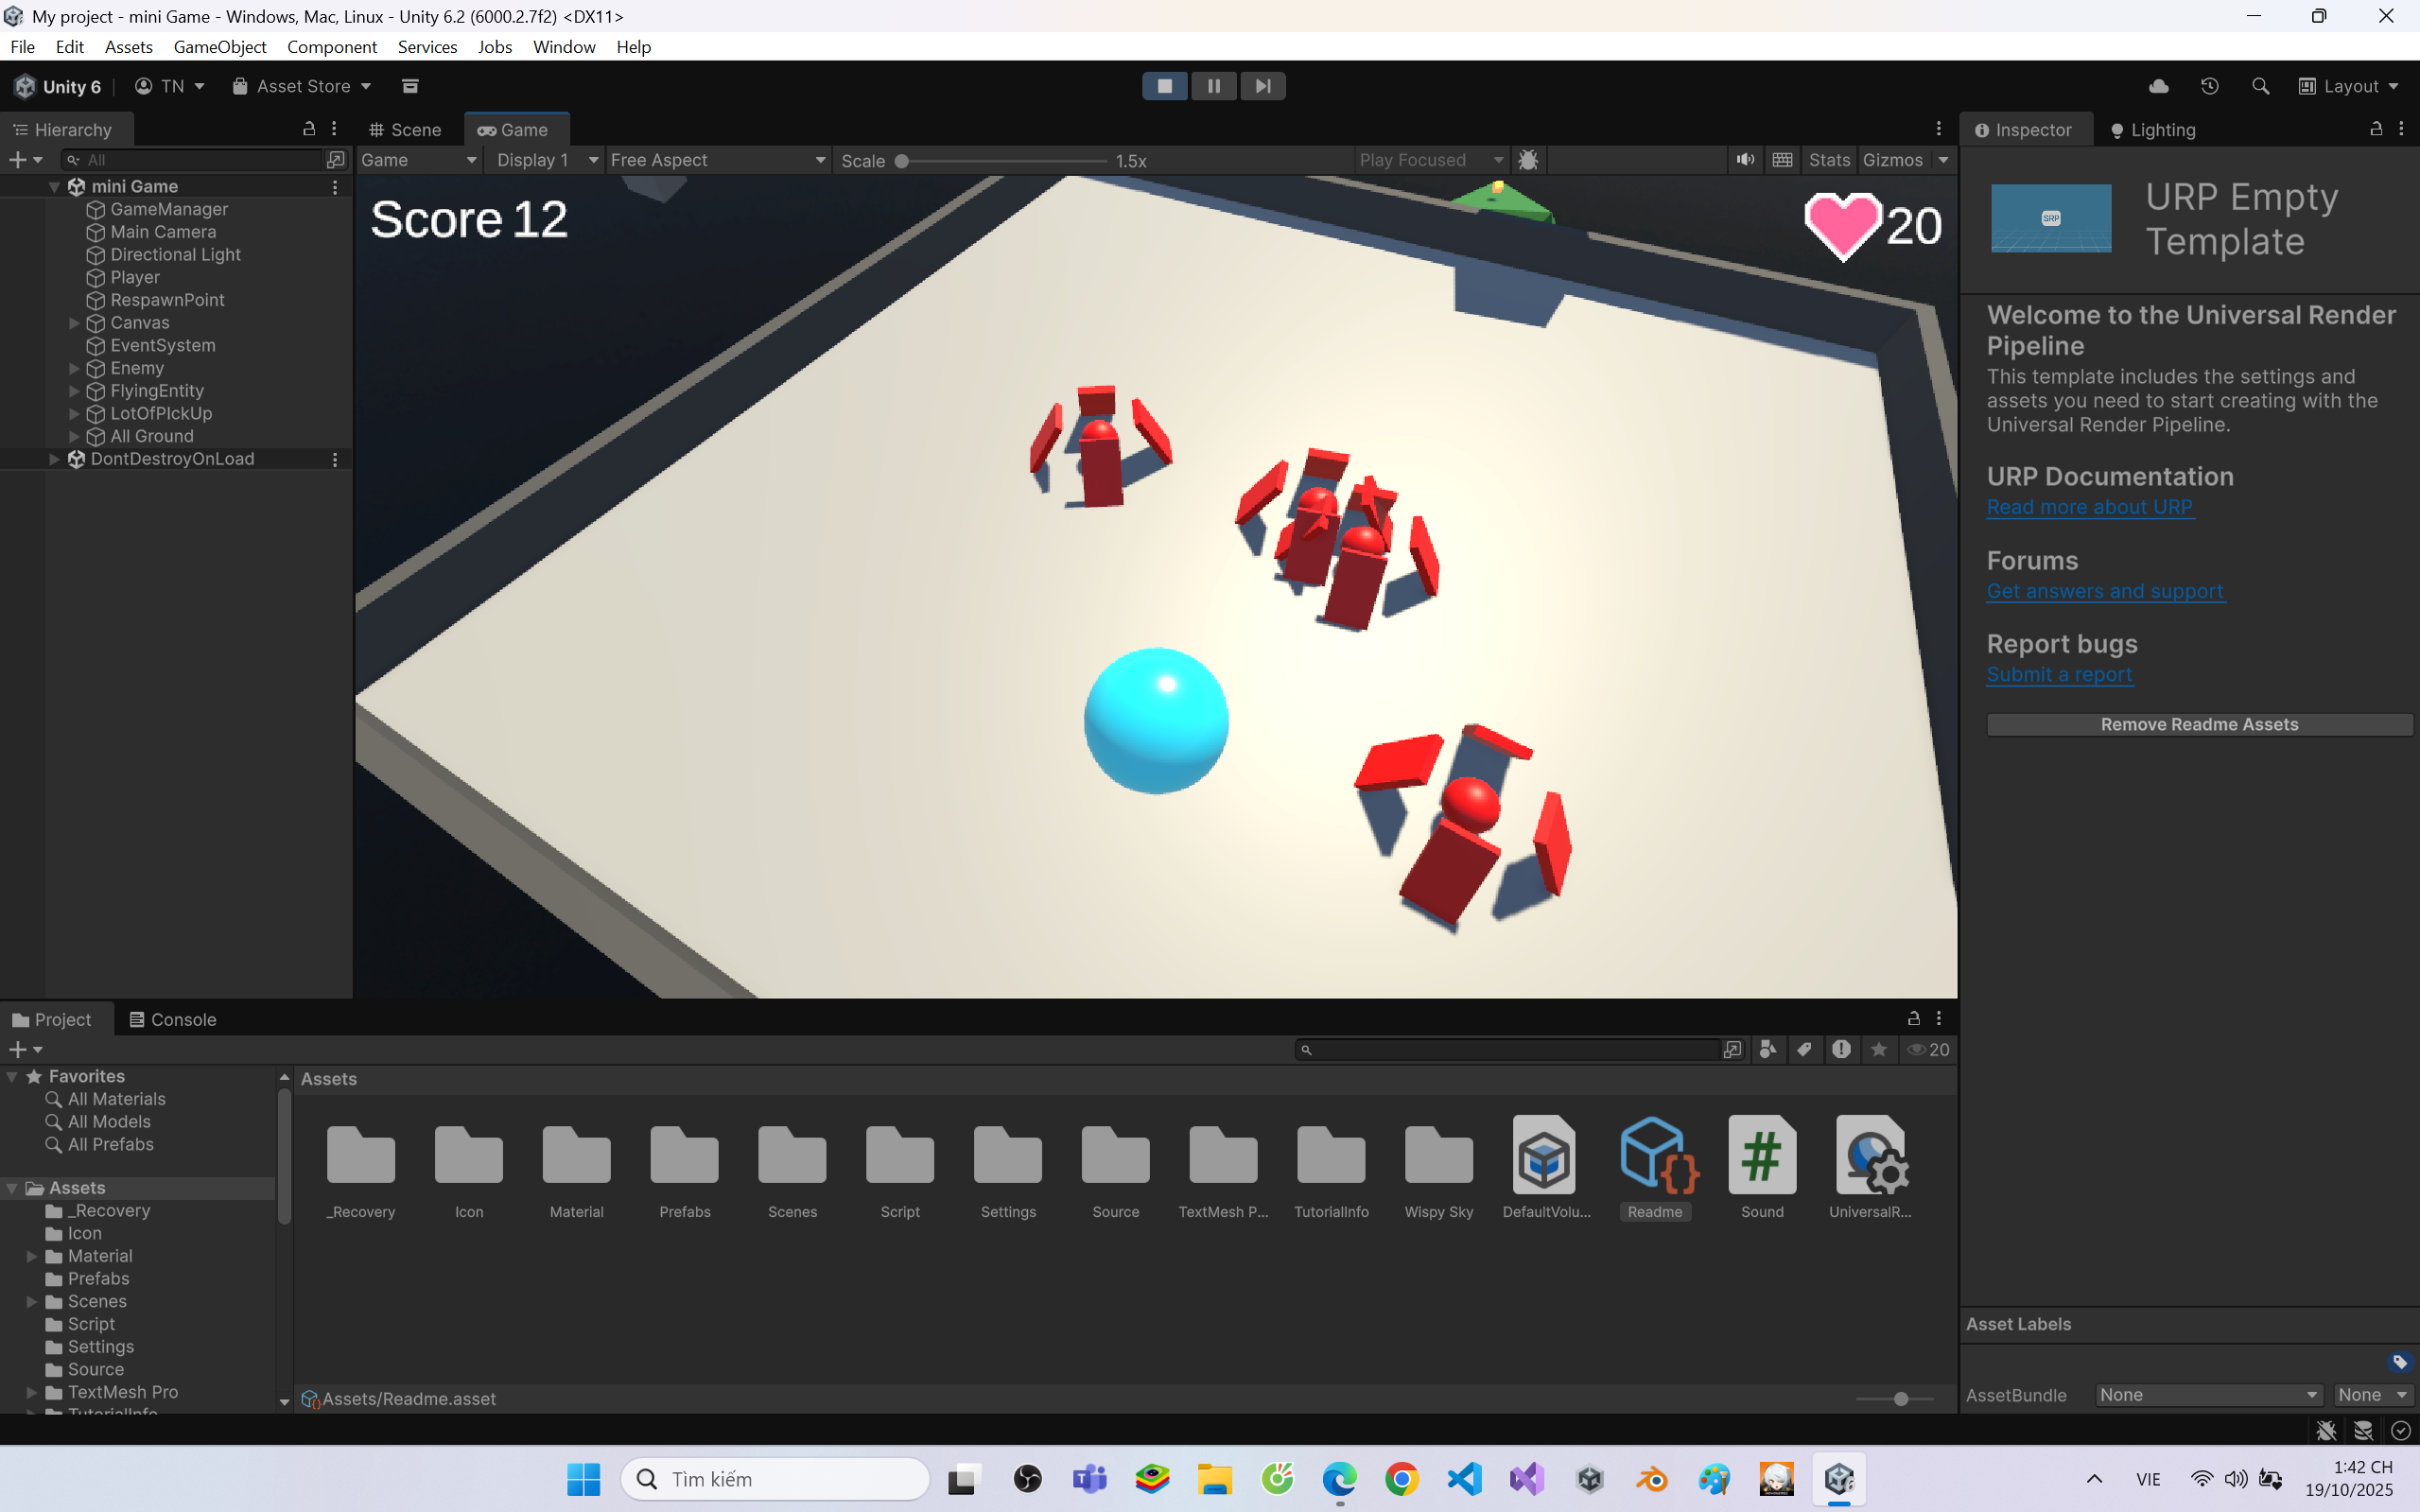Click the toolbar search magnifier icon
This screenshot has width=2420, height=1512.
[x=2260, y=86]
